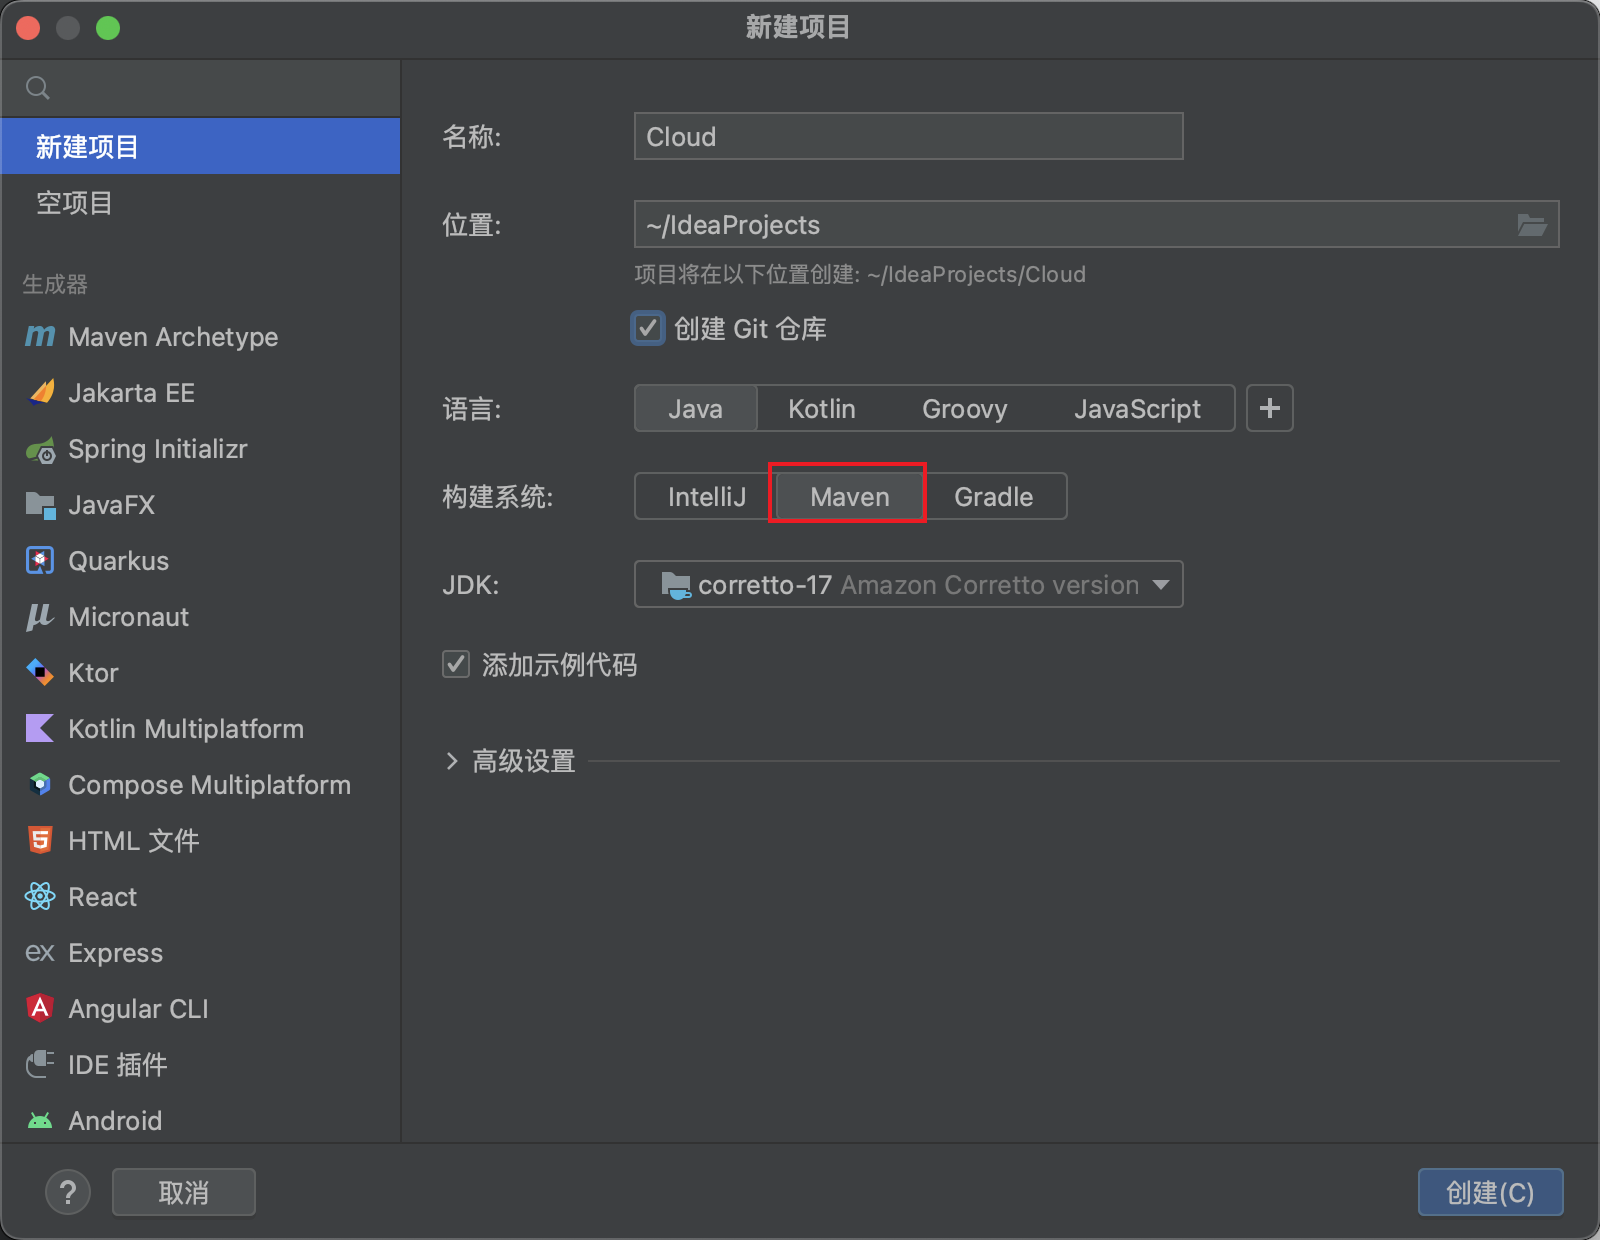Select Kotlin as the language
1600x1240 pixels.
pos(822,409)
